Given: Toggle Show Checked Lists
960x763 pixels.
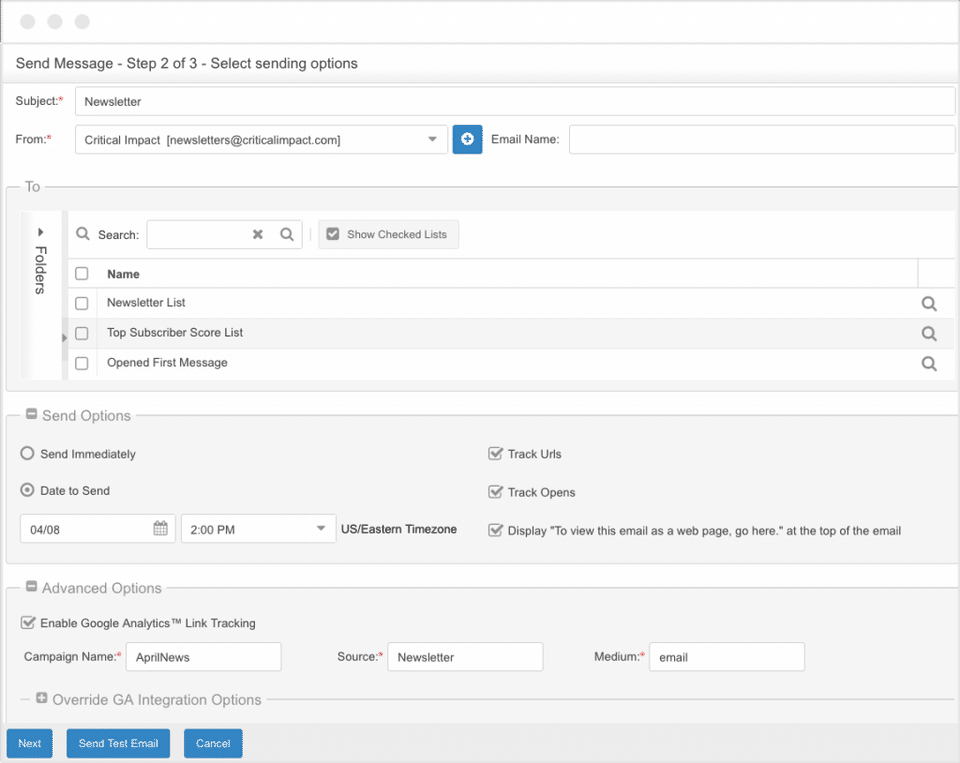Looking at the screenshot, I should (388, 235).
